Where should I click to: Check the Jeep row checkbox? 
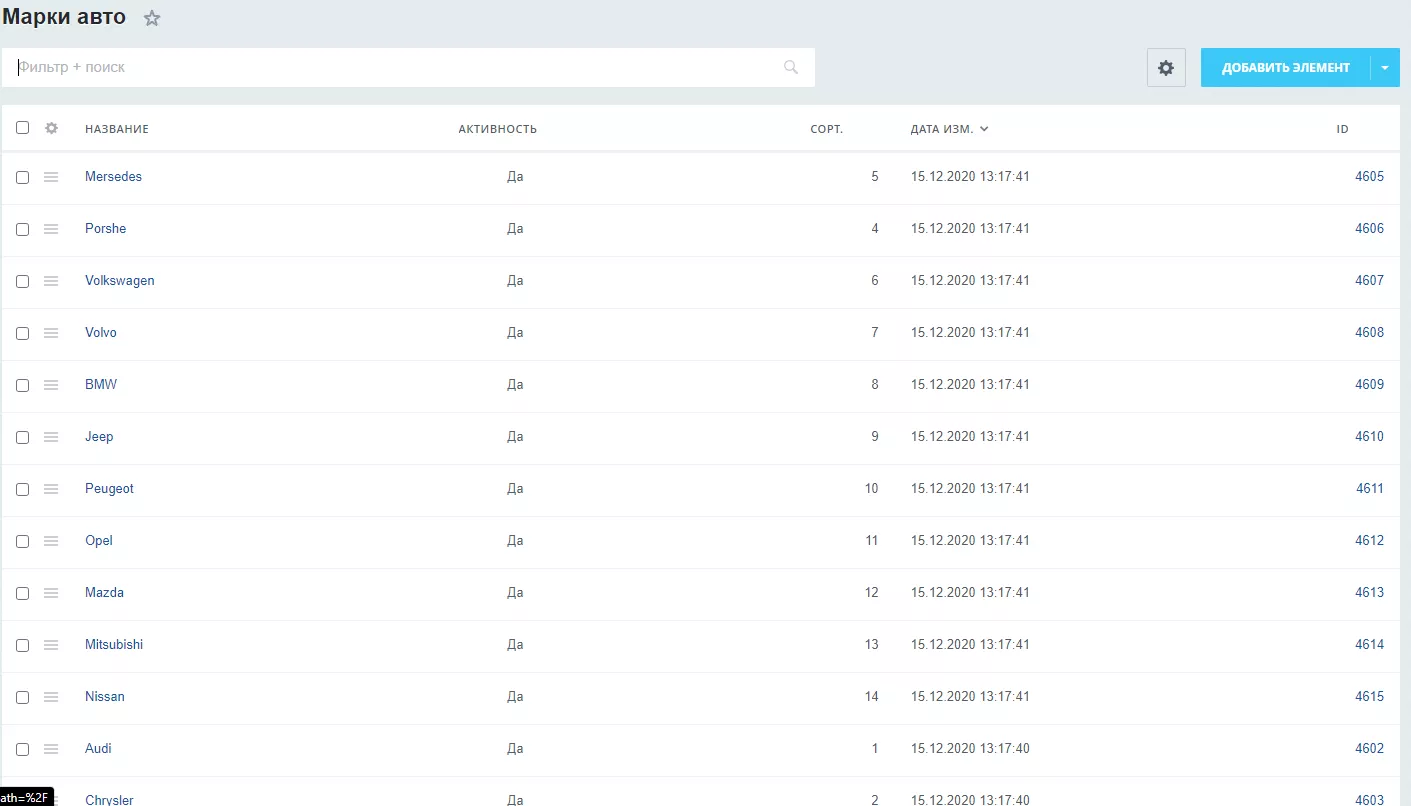point(22,437)
